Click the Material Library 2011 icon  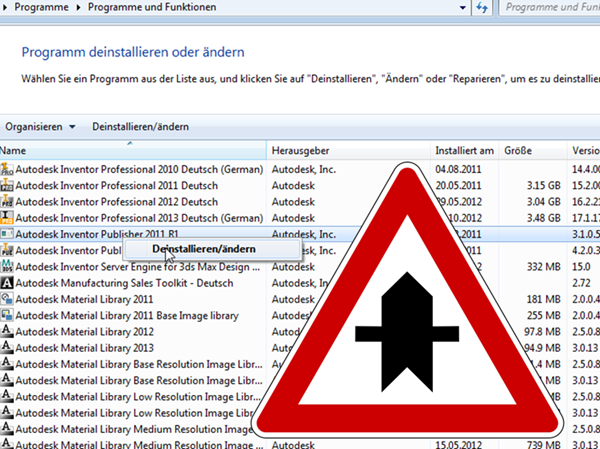click(7, 299)
